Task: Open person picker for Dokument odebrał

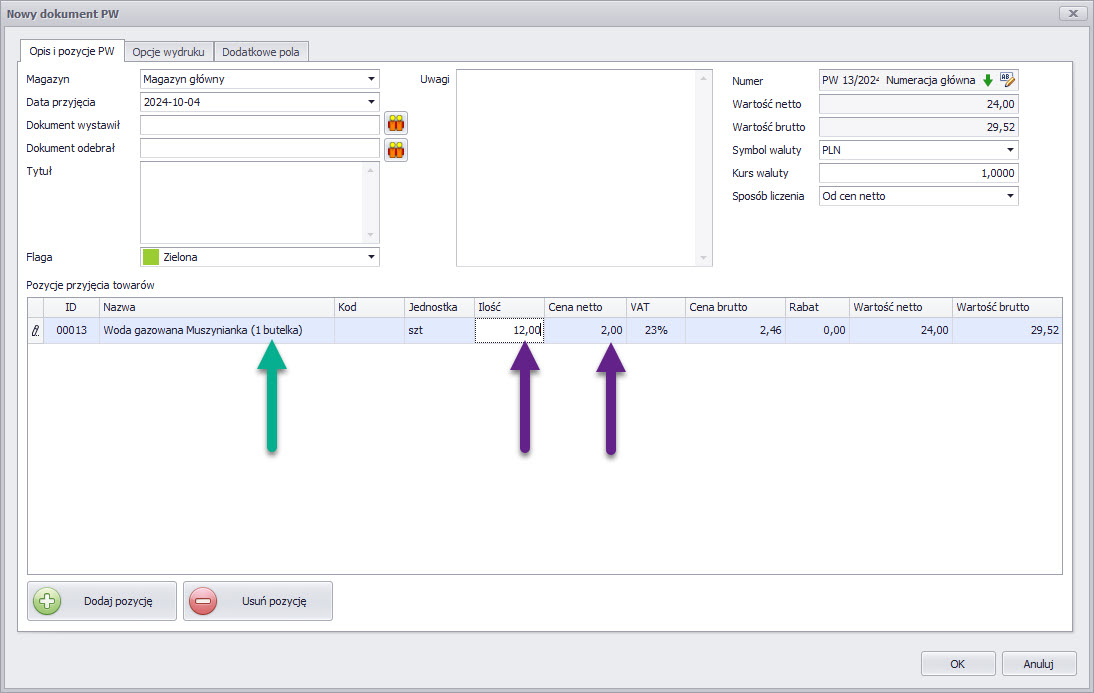Action: pyautogui.click(x=397, y=149)
